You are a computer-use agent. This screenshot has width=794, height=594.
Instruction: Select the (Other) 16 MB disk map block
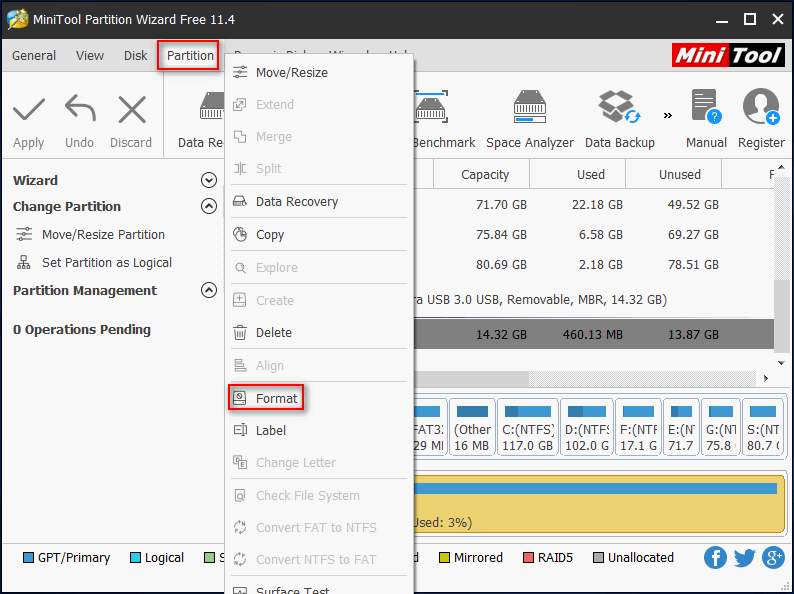472,427
